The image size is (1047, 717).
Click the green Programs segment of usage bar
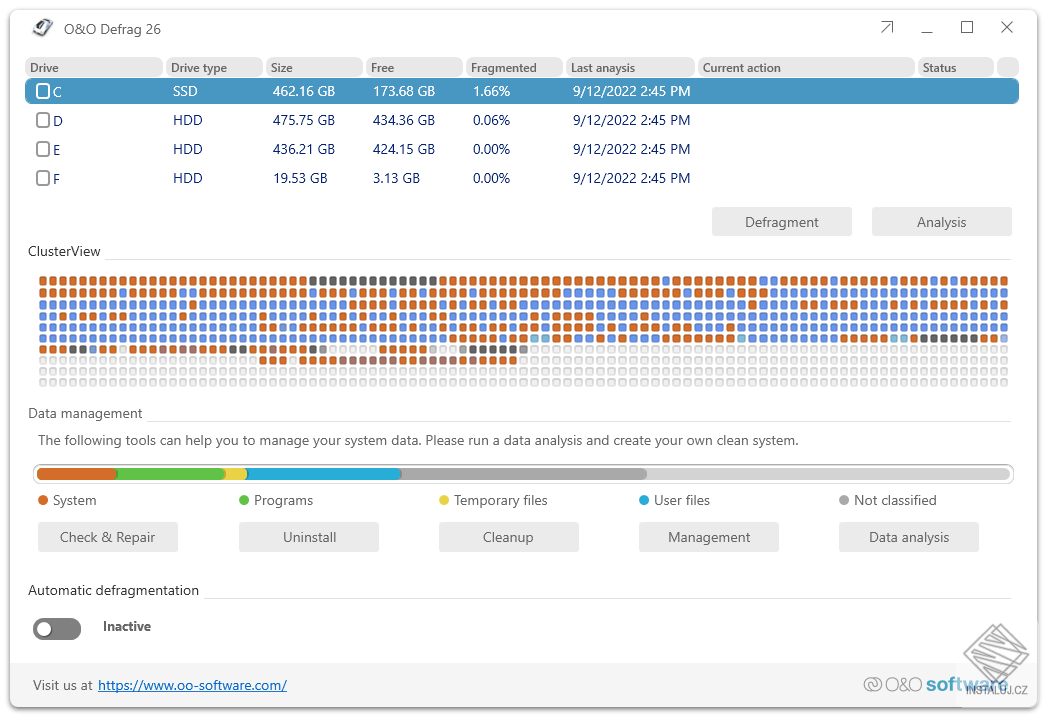click(171, 474)
